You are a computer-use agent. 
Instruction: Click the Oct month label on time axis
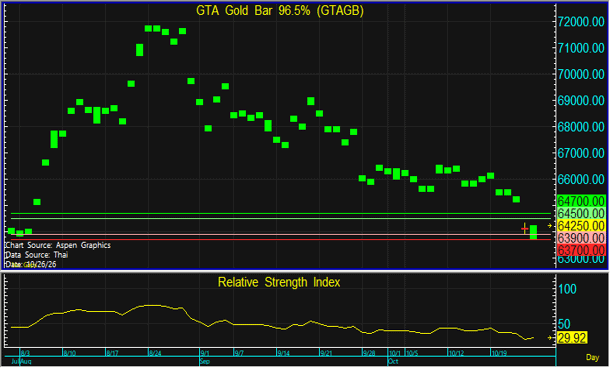[393, 362]
